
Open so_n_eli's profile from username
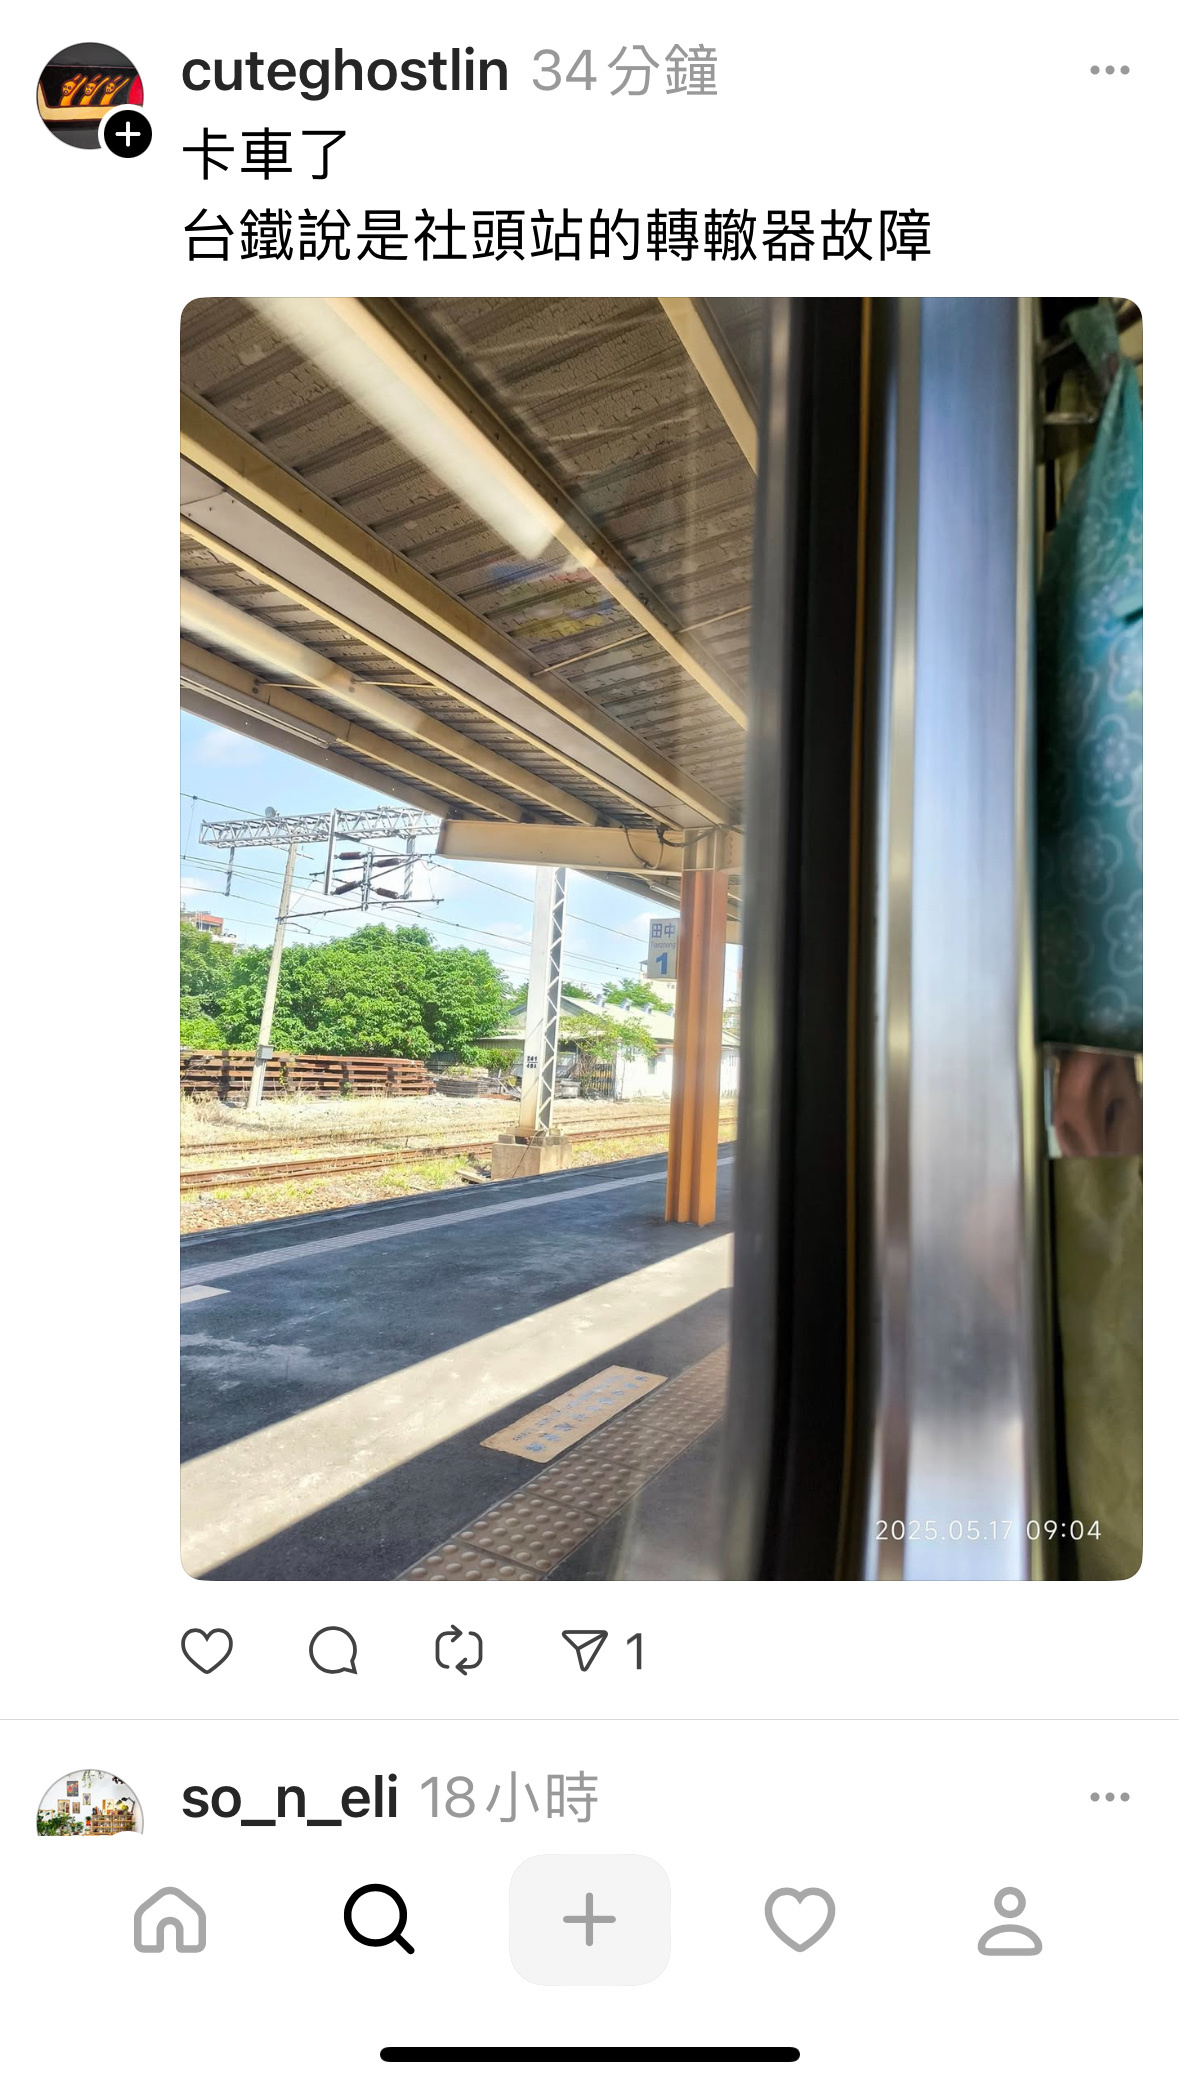pos(290,1798)
